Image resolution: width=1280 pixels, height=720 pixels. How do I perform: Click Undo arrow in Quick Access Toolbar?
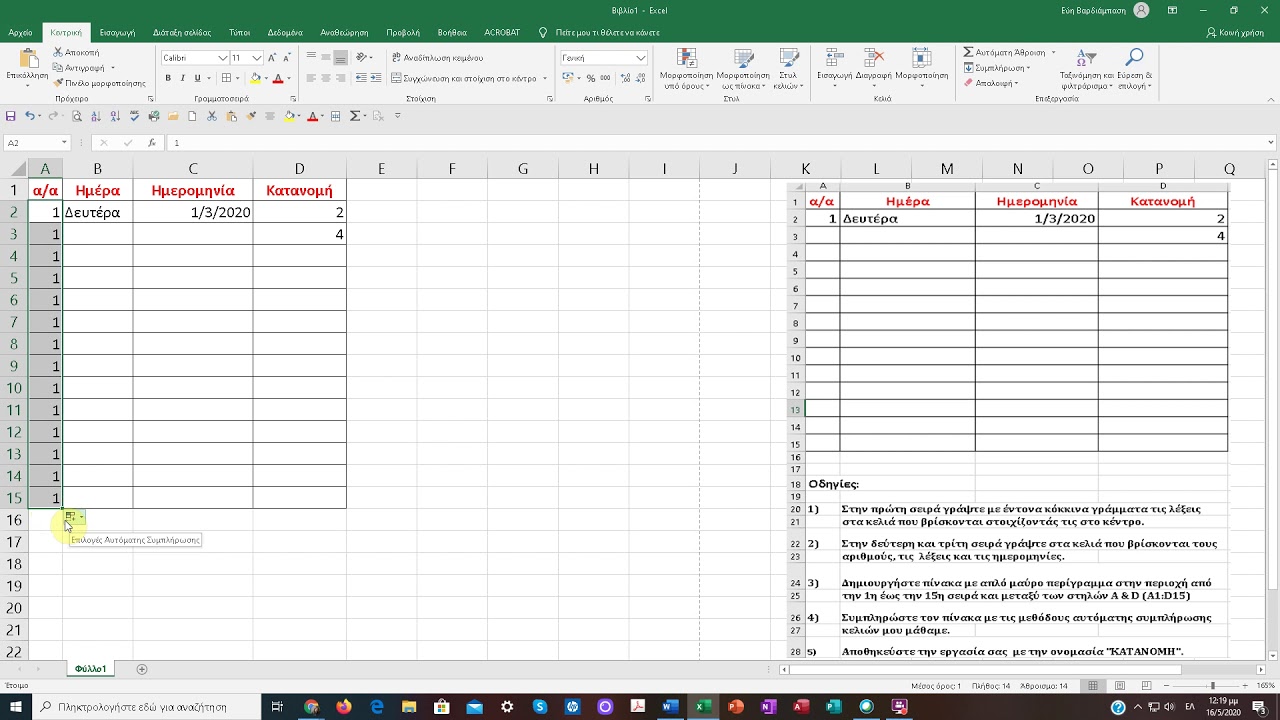(30, 116)
